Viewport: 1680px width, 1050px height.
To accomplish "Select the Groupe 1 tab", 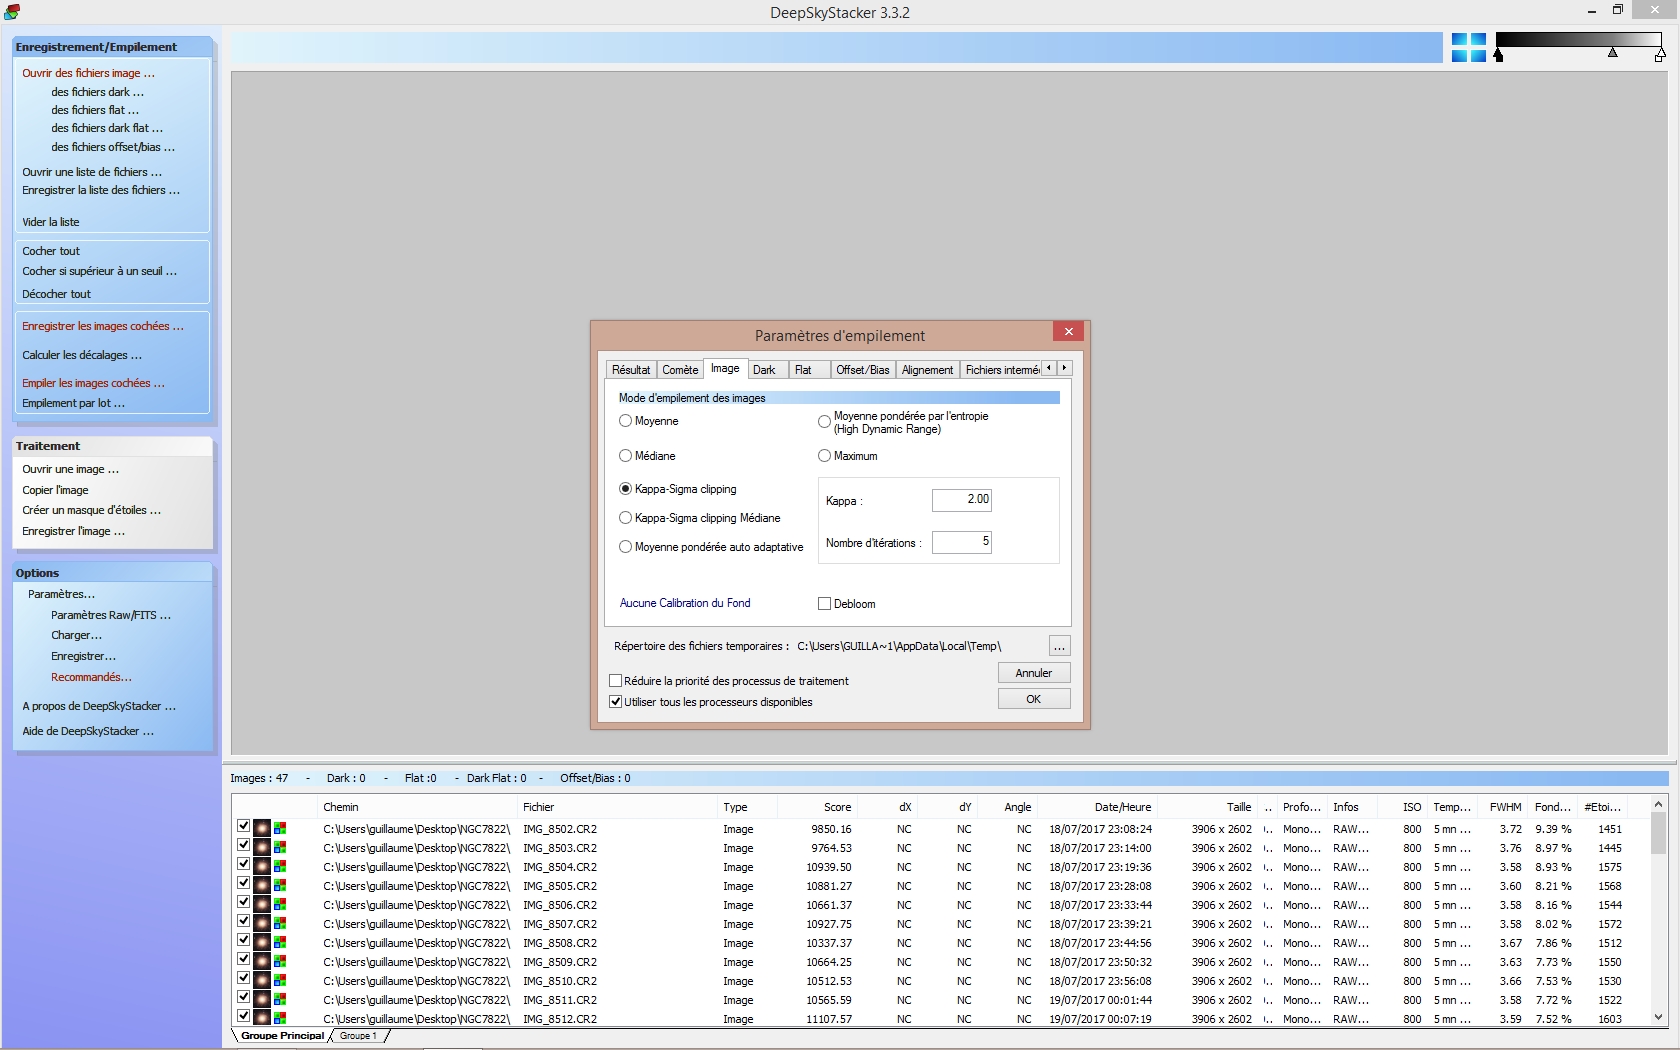I will 358,1036.
